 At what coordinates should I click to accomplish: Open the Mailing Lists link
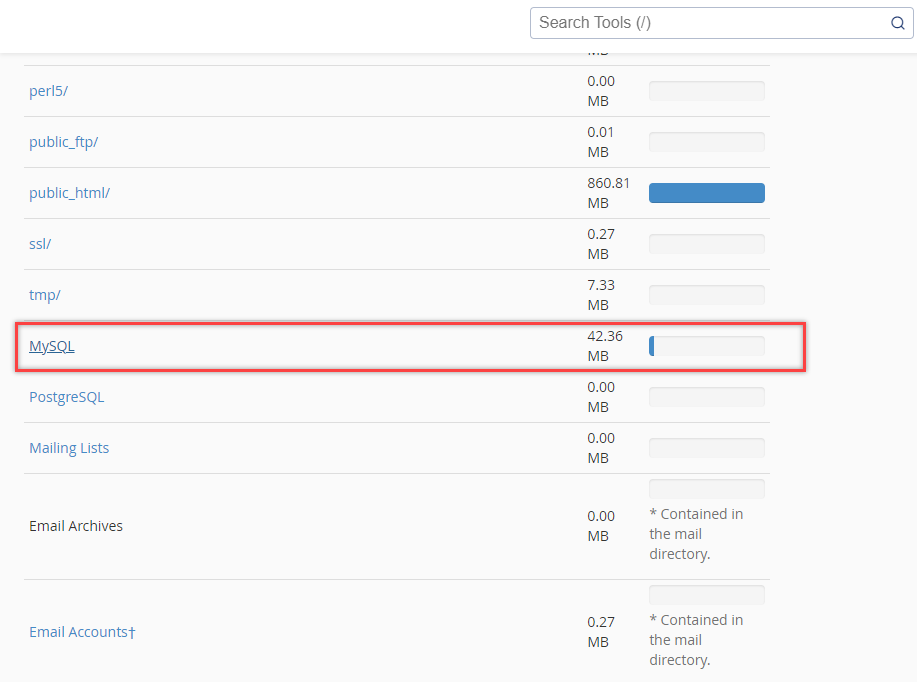[x=69, y=447]
